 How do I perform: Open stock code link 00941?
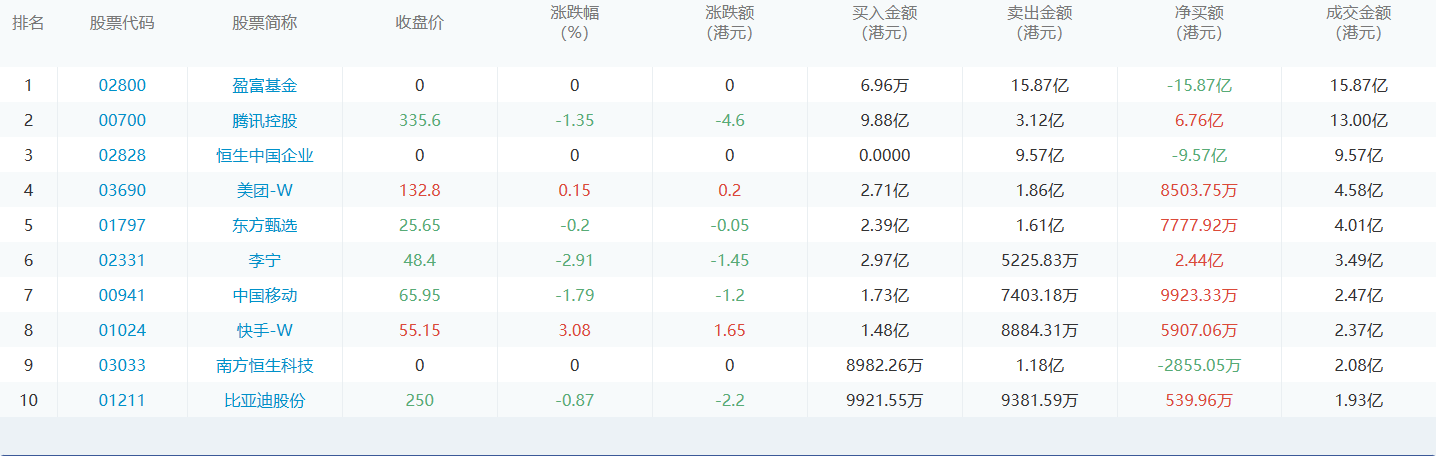pos(122,296)
